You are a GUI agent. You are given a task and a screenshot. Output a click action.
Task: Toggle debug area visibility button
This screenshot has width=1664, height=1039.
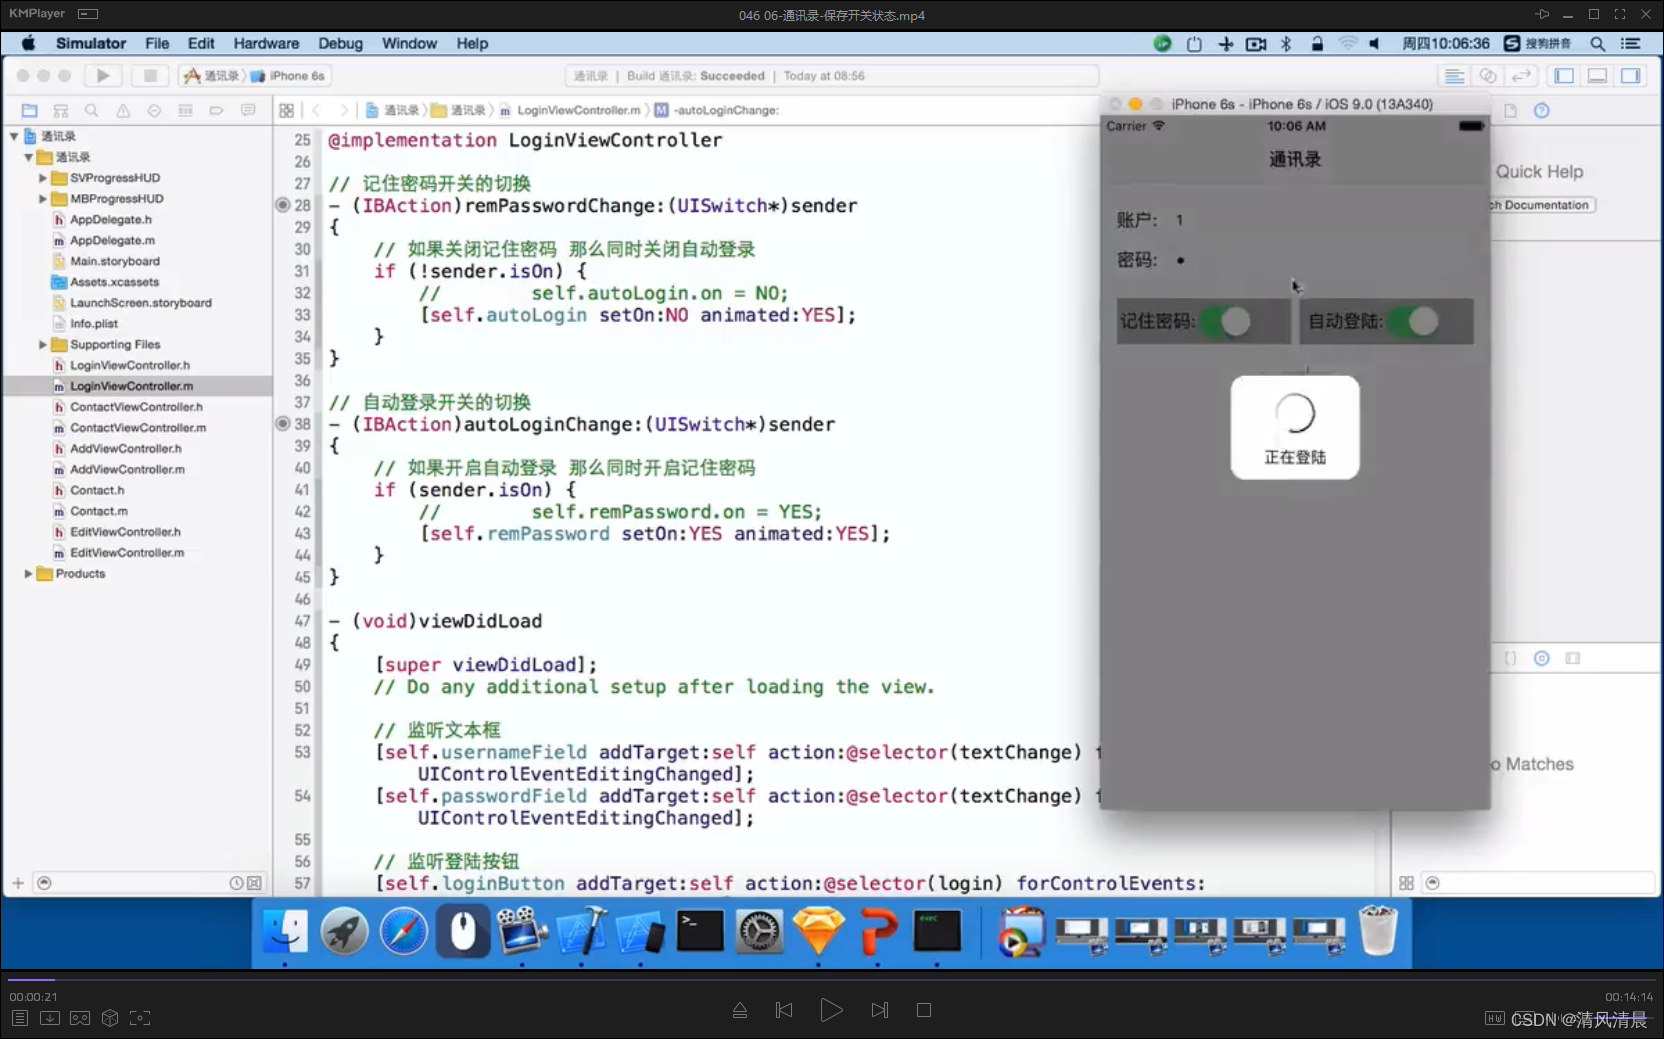[1598, 76]
